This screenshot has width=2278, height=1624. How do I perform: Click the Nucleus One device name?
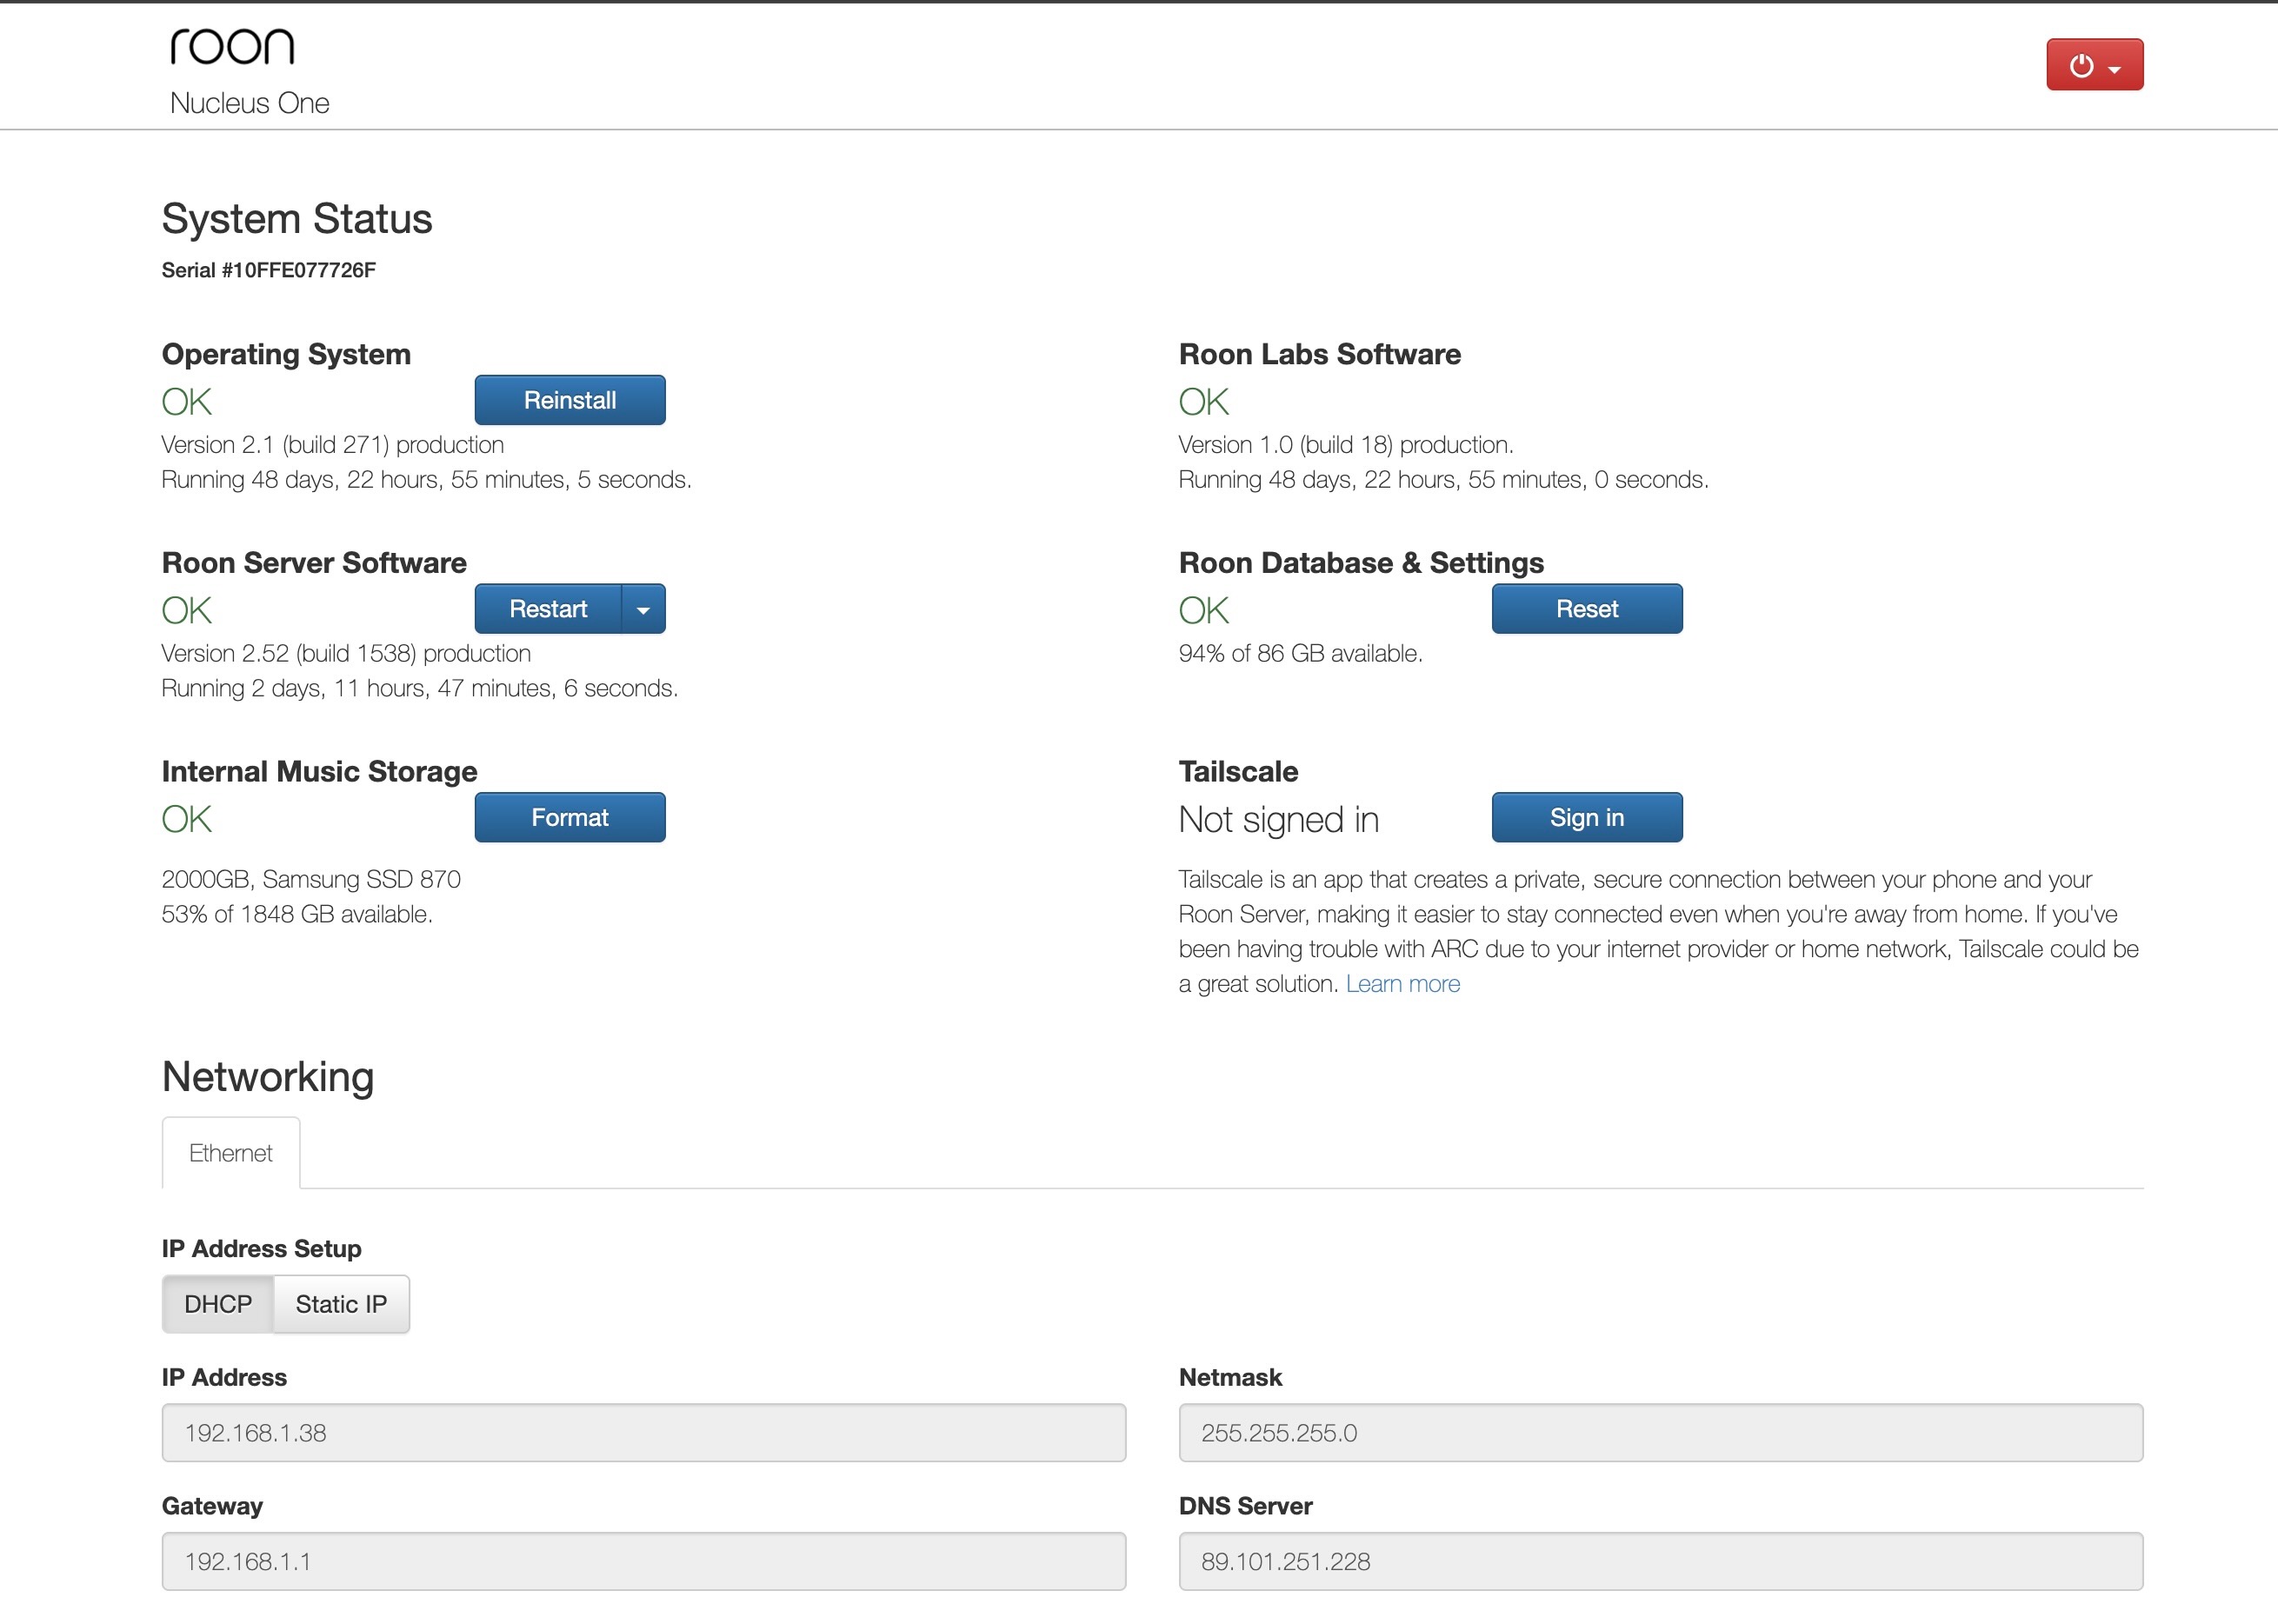pyautogui.click(x=249, y=103)
